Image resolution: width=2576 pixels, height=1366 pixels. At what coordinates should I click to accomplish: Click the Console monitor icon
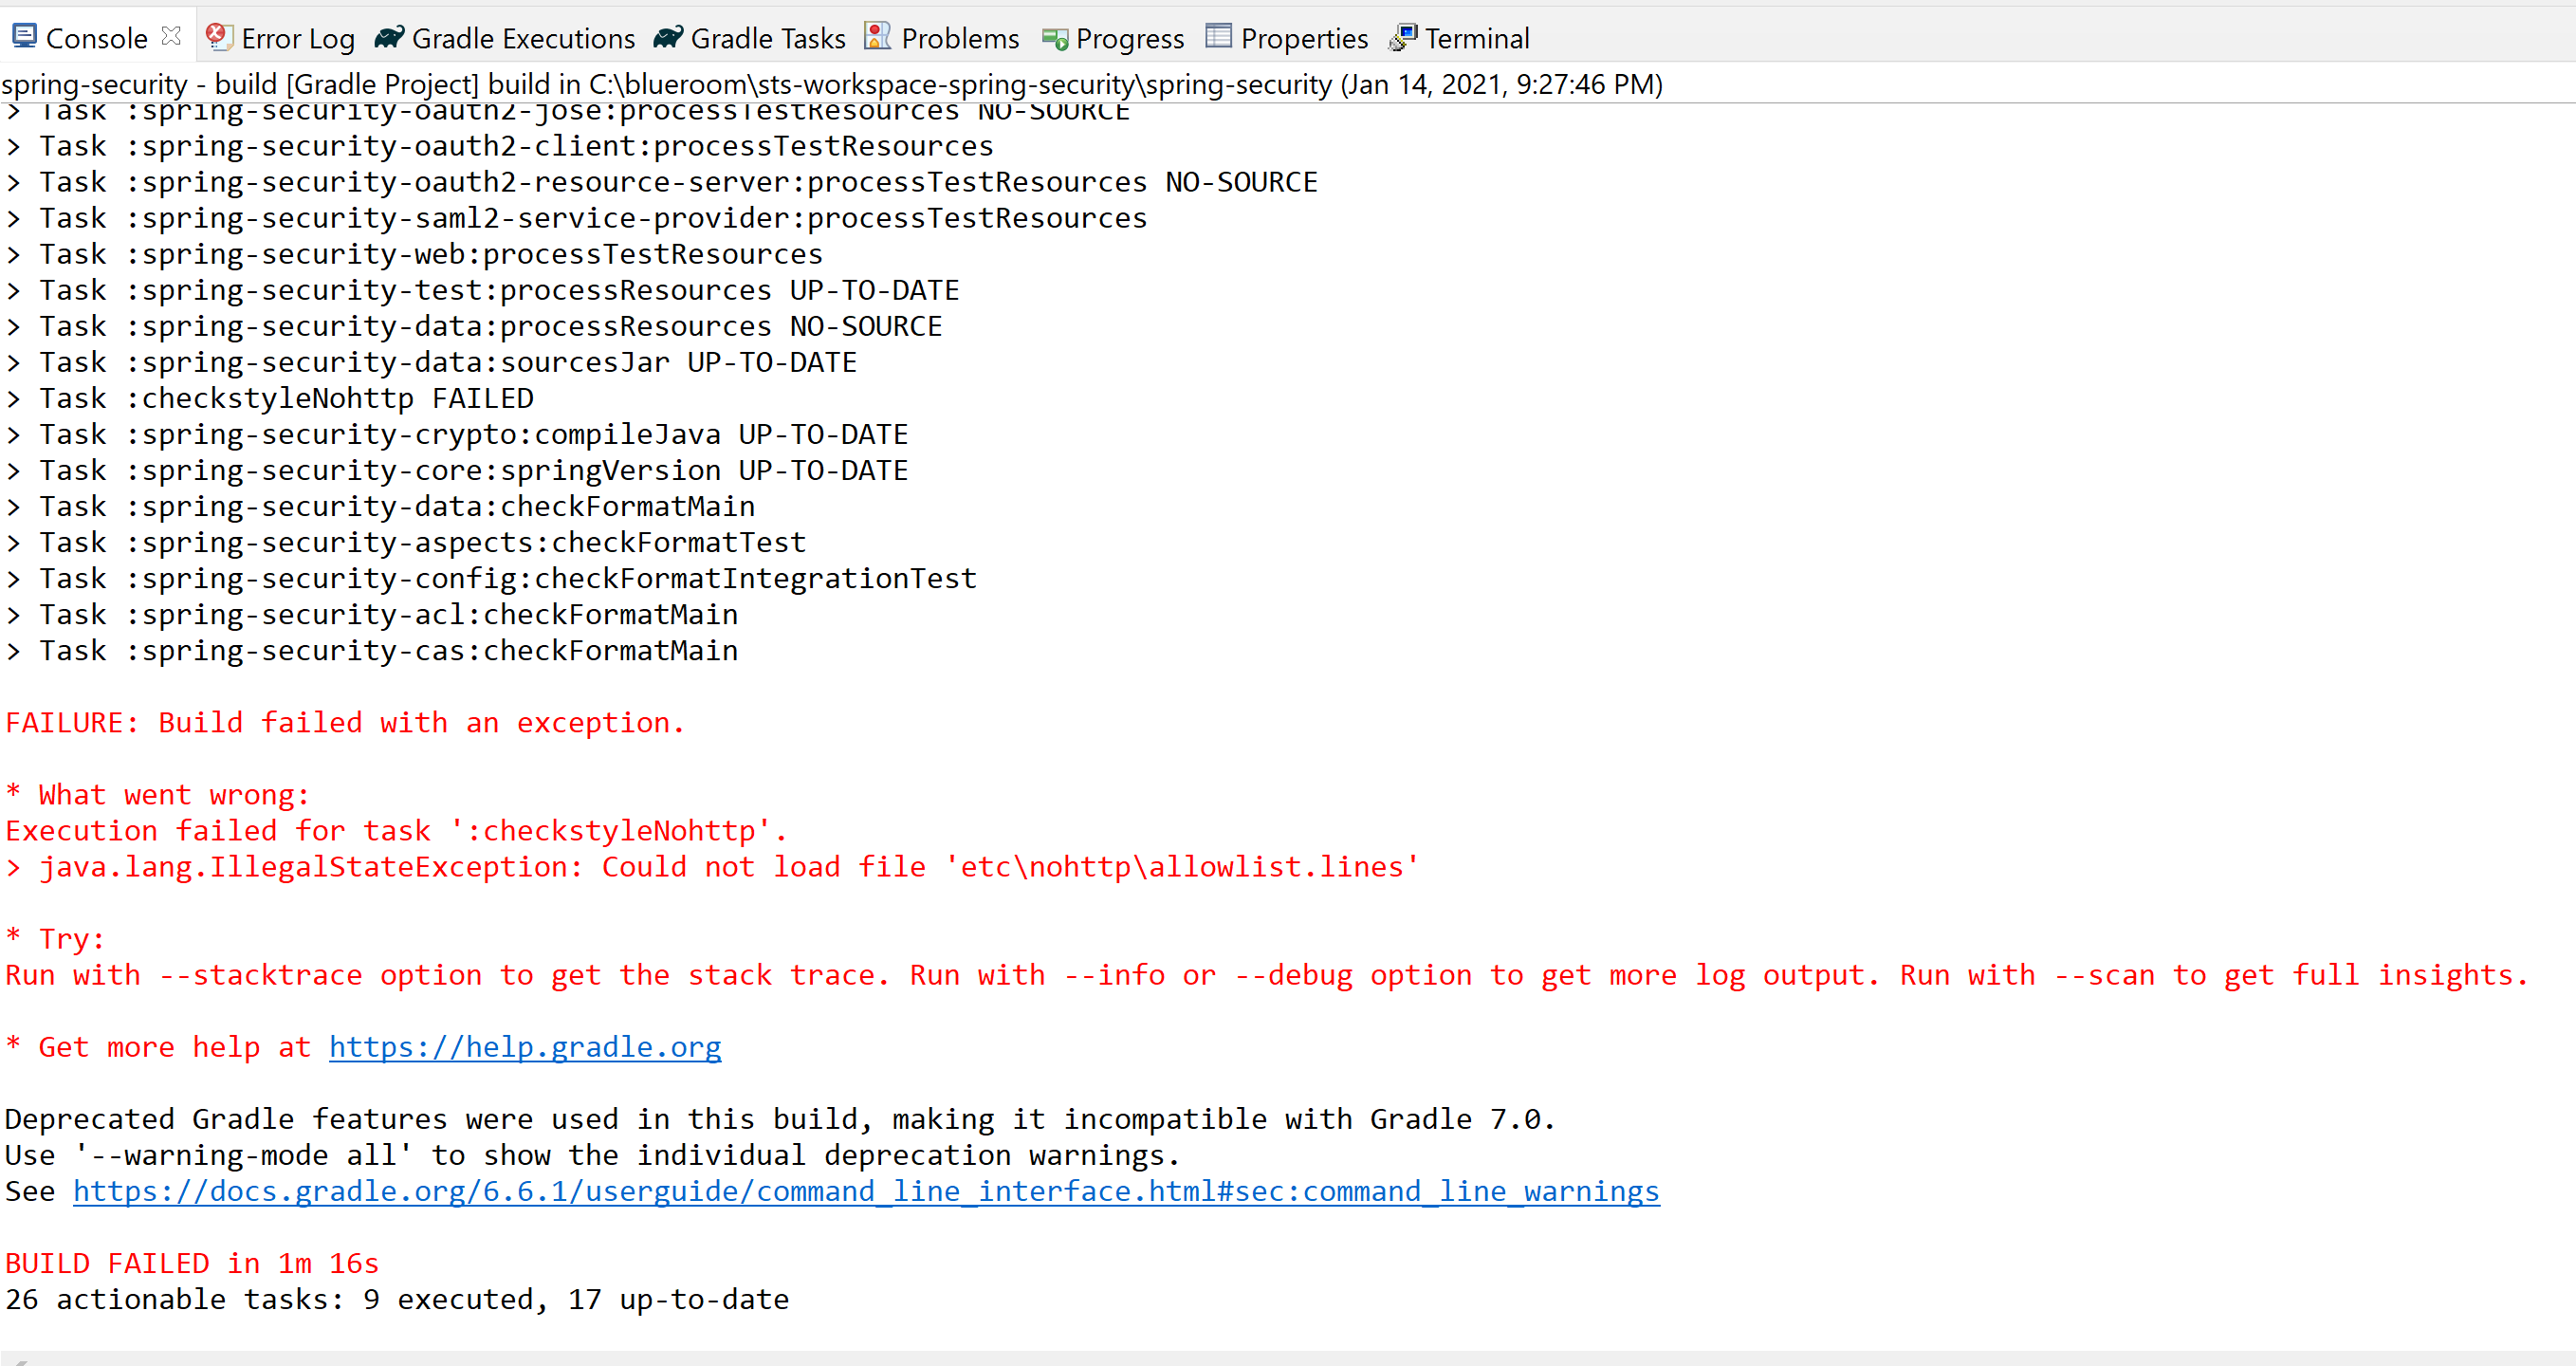pos(24,37)
